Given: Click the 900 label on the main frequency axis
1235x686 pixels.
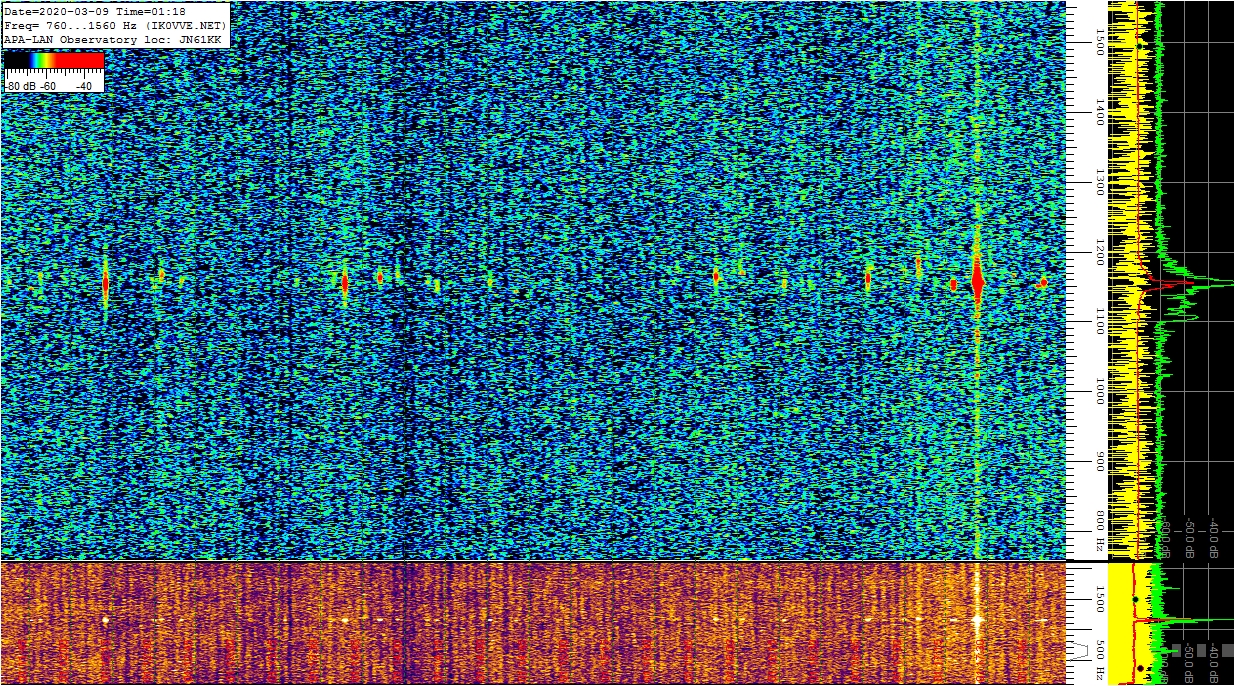Looking at the screenshot, I should pos(1099,462).
